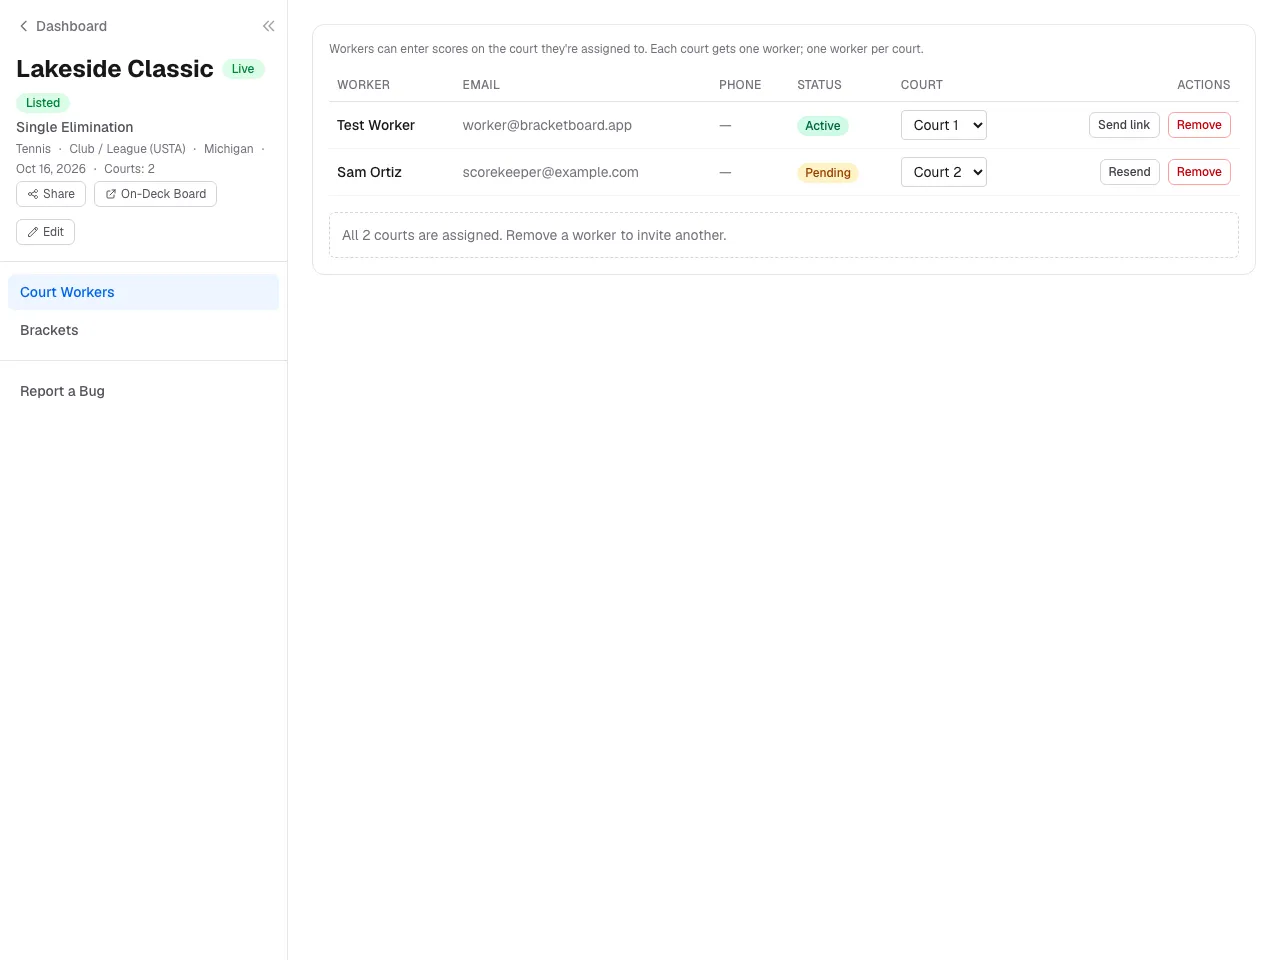Click the Michigan location text
The image size is (1280, 960).
coord(229,149)
